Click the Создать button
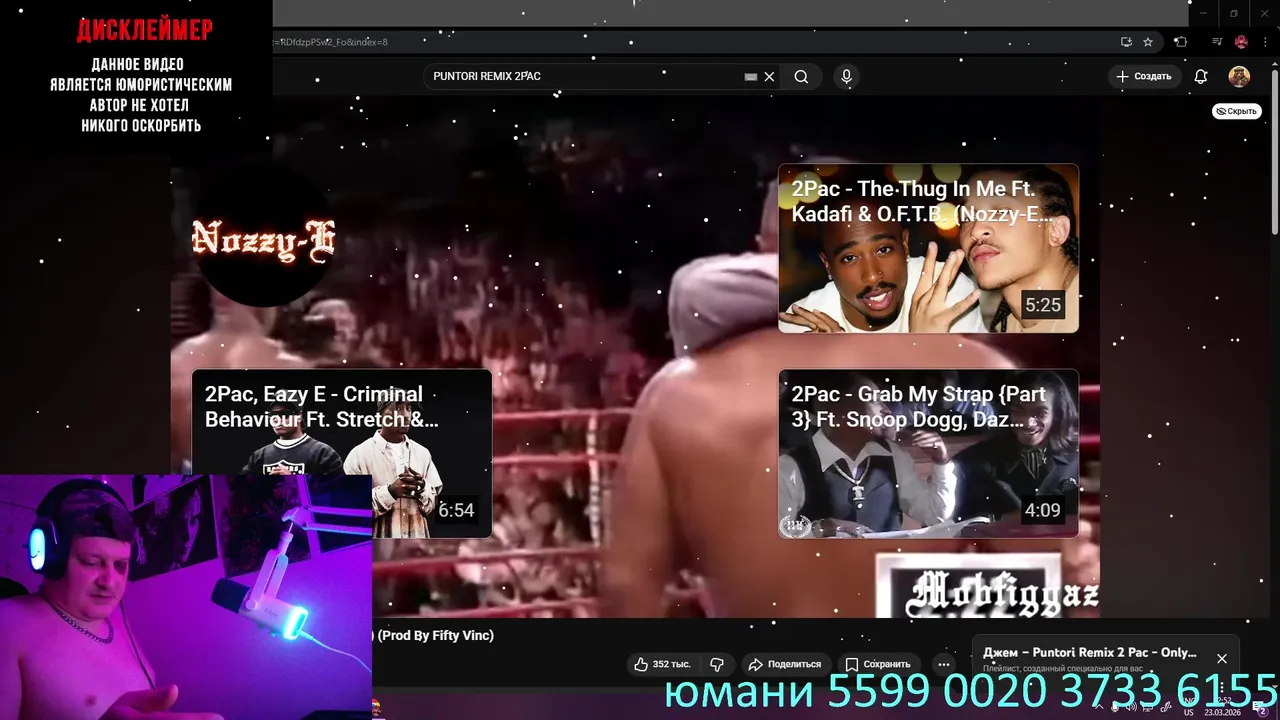This screenshot has height=720, width=1280. (x=1144, y=77)
